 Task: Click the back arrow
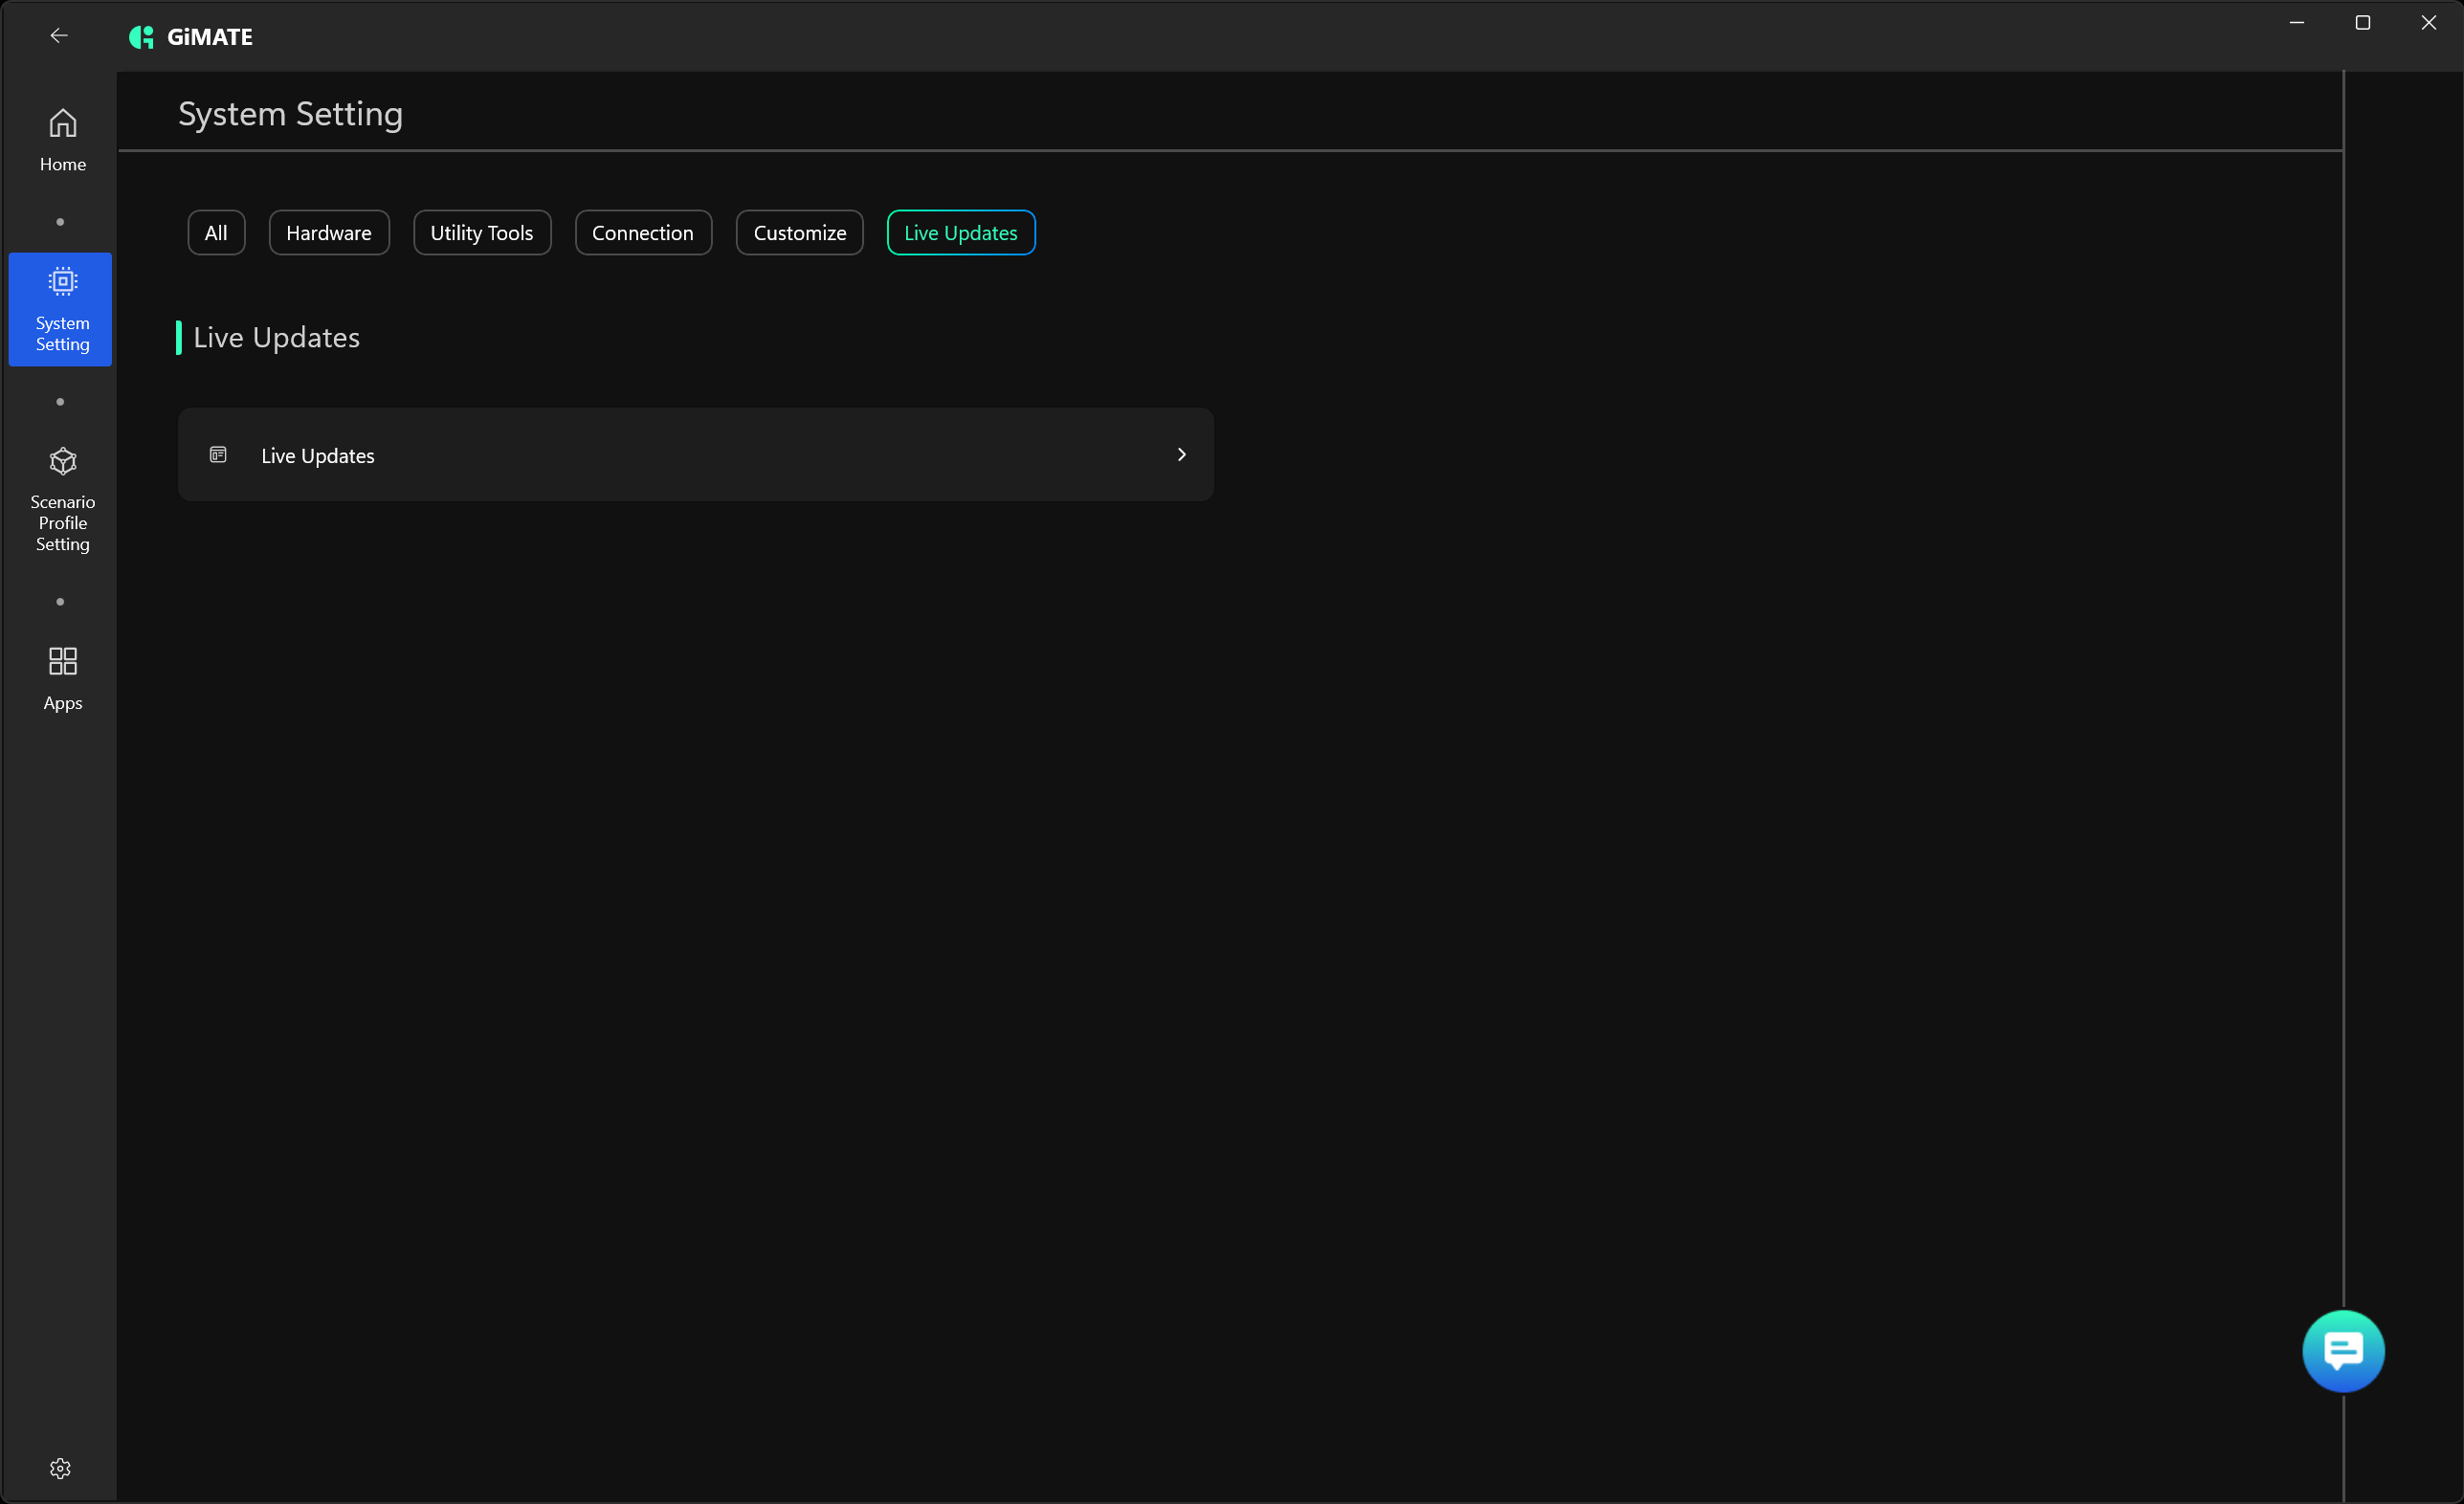(x=59, y=36)
